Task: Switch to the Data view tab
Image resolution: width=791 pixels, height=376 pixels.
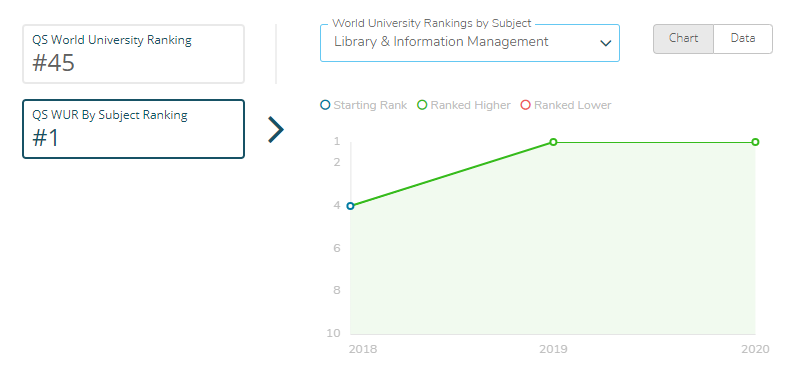Action: click(743, 39)
